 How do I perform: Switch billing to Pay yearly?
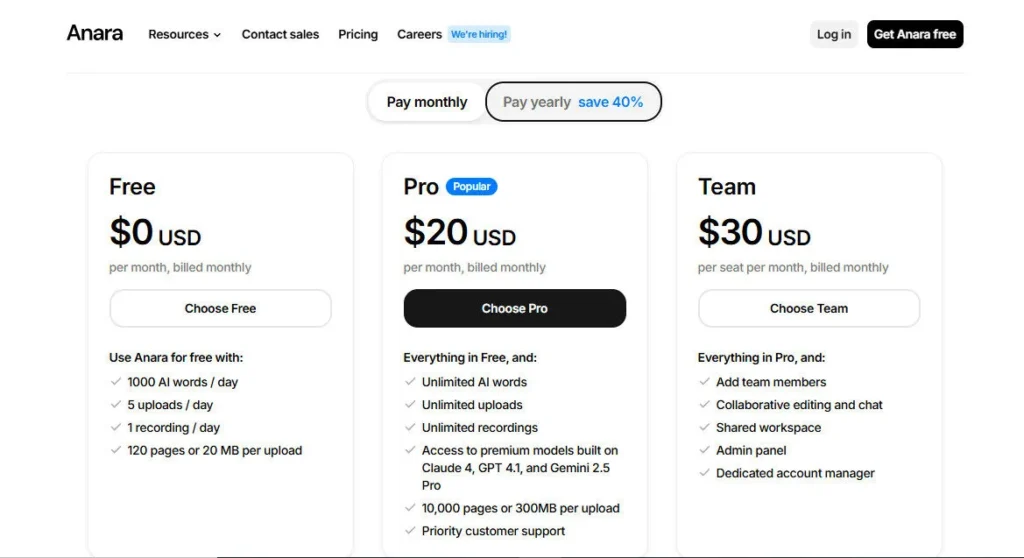click(x=537, y=102)
